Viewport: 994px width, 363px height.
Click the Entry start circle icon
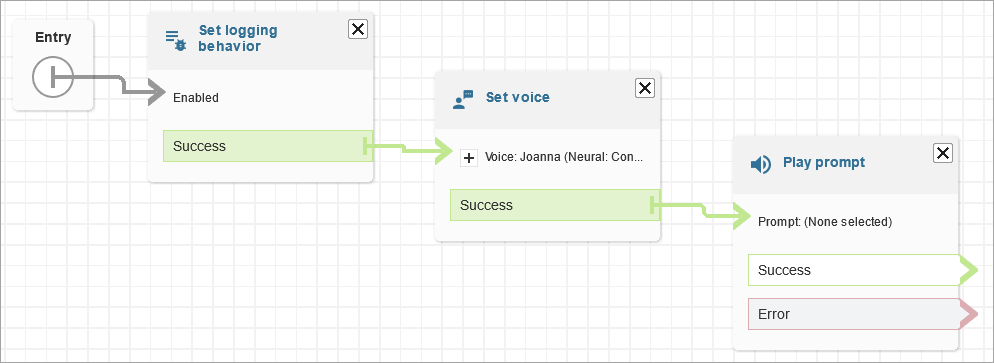53,77
